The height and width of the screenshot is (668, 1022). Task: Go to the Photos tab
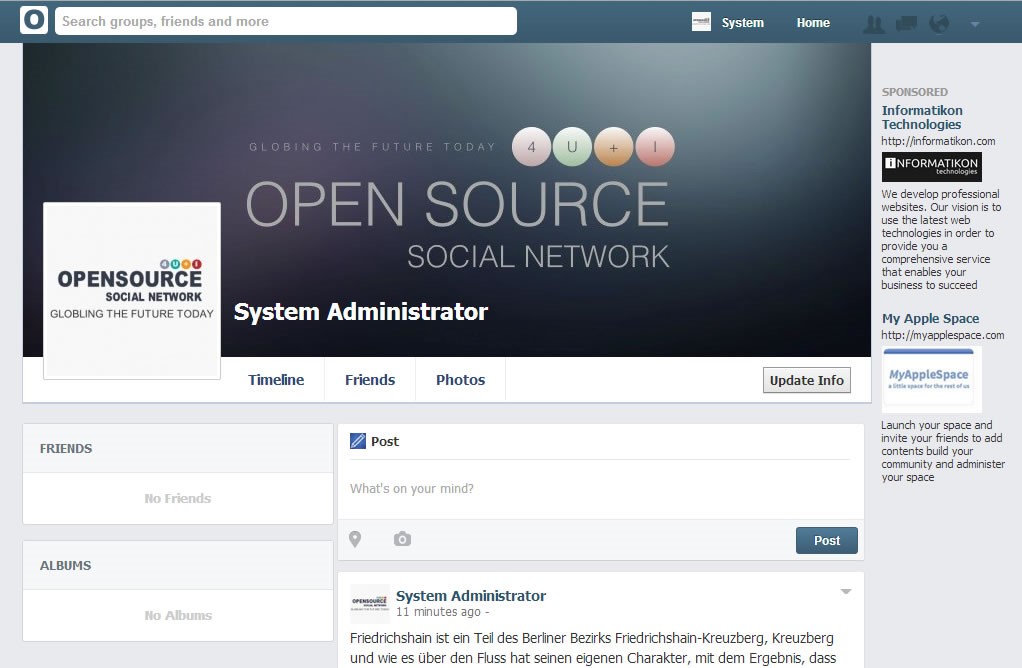pos(460,380)
